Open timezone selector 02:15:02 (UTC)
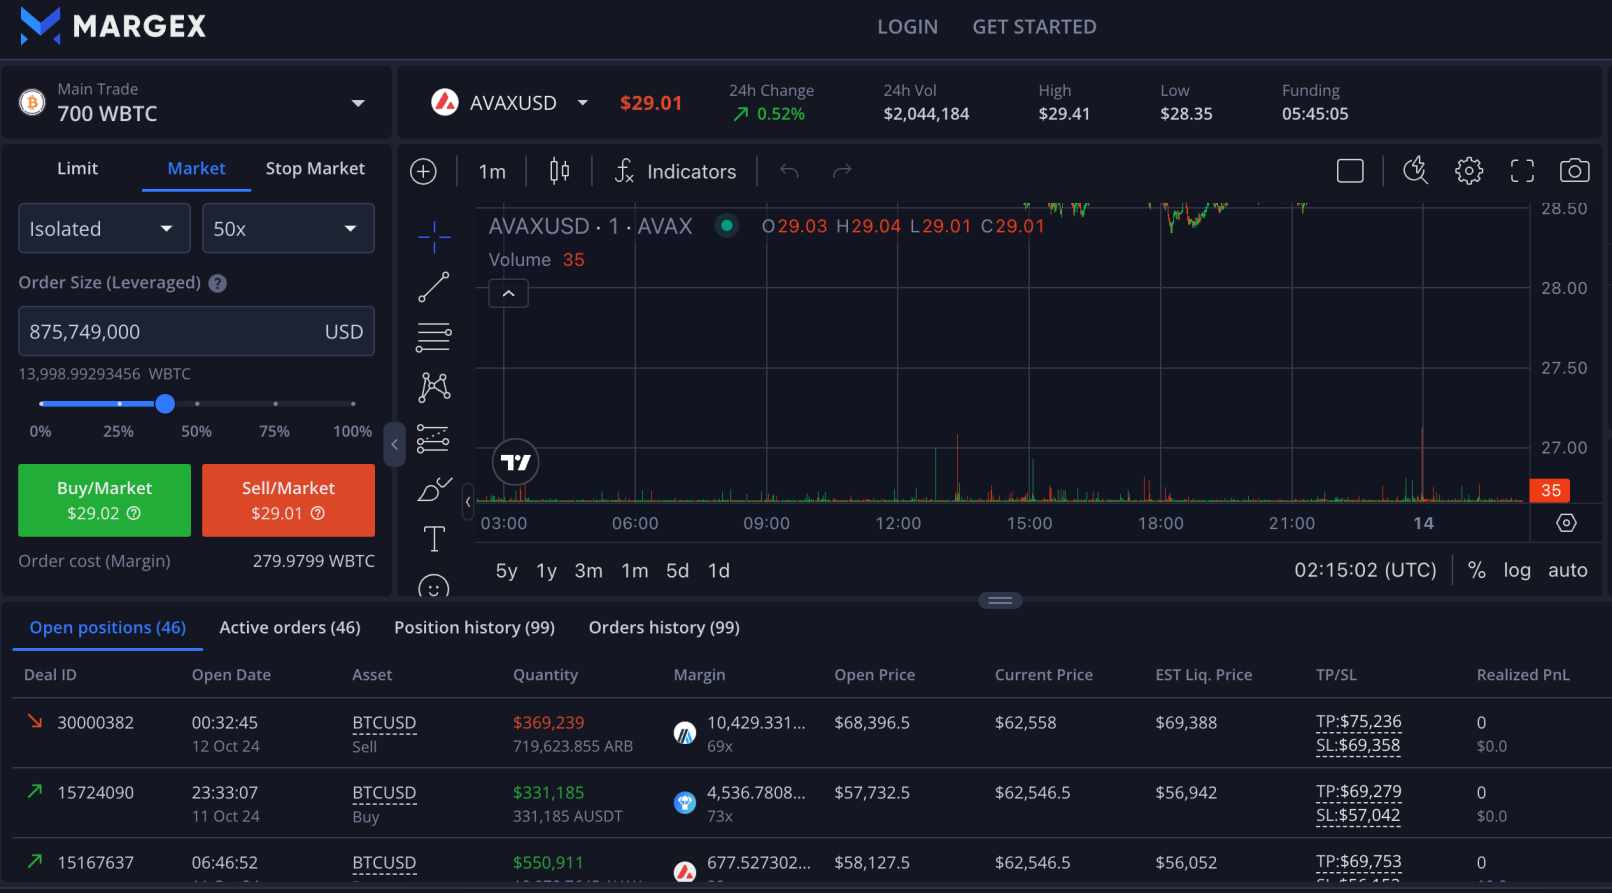The image size is (1612, 893). pos(1365,570)
